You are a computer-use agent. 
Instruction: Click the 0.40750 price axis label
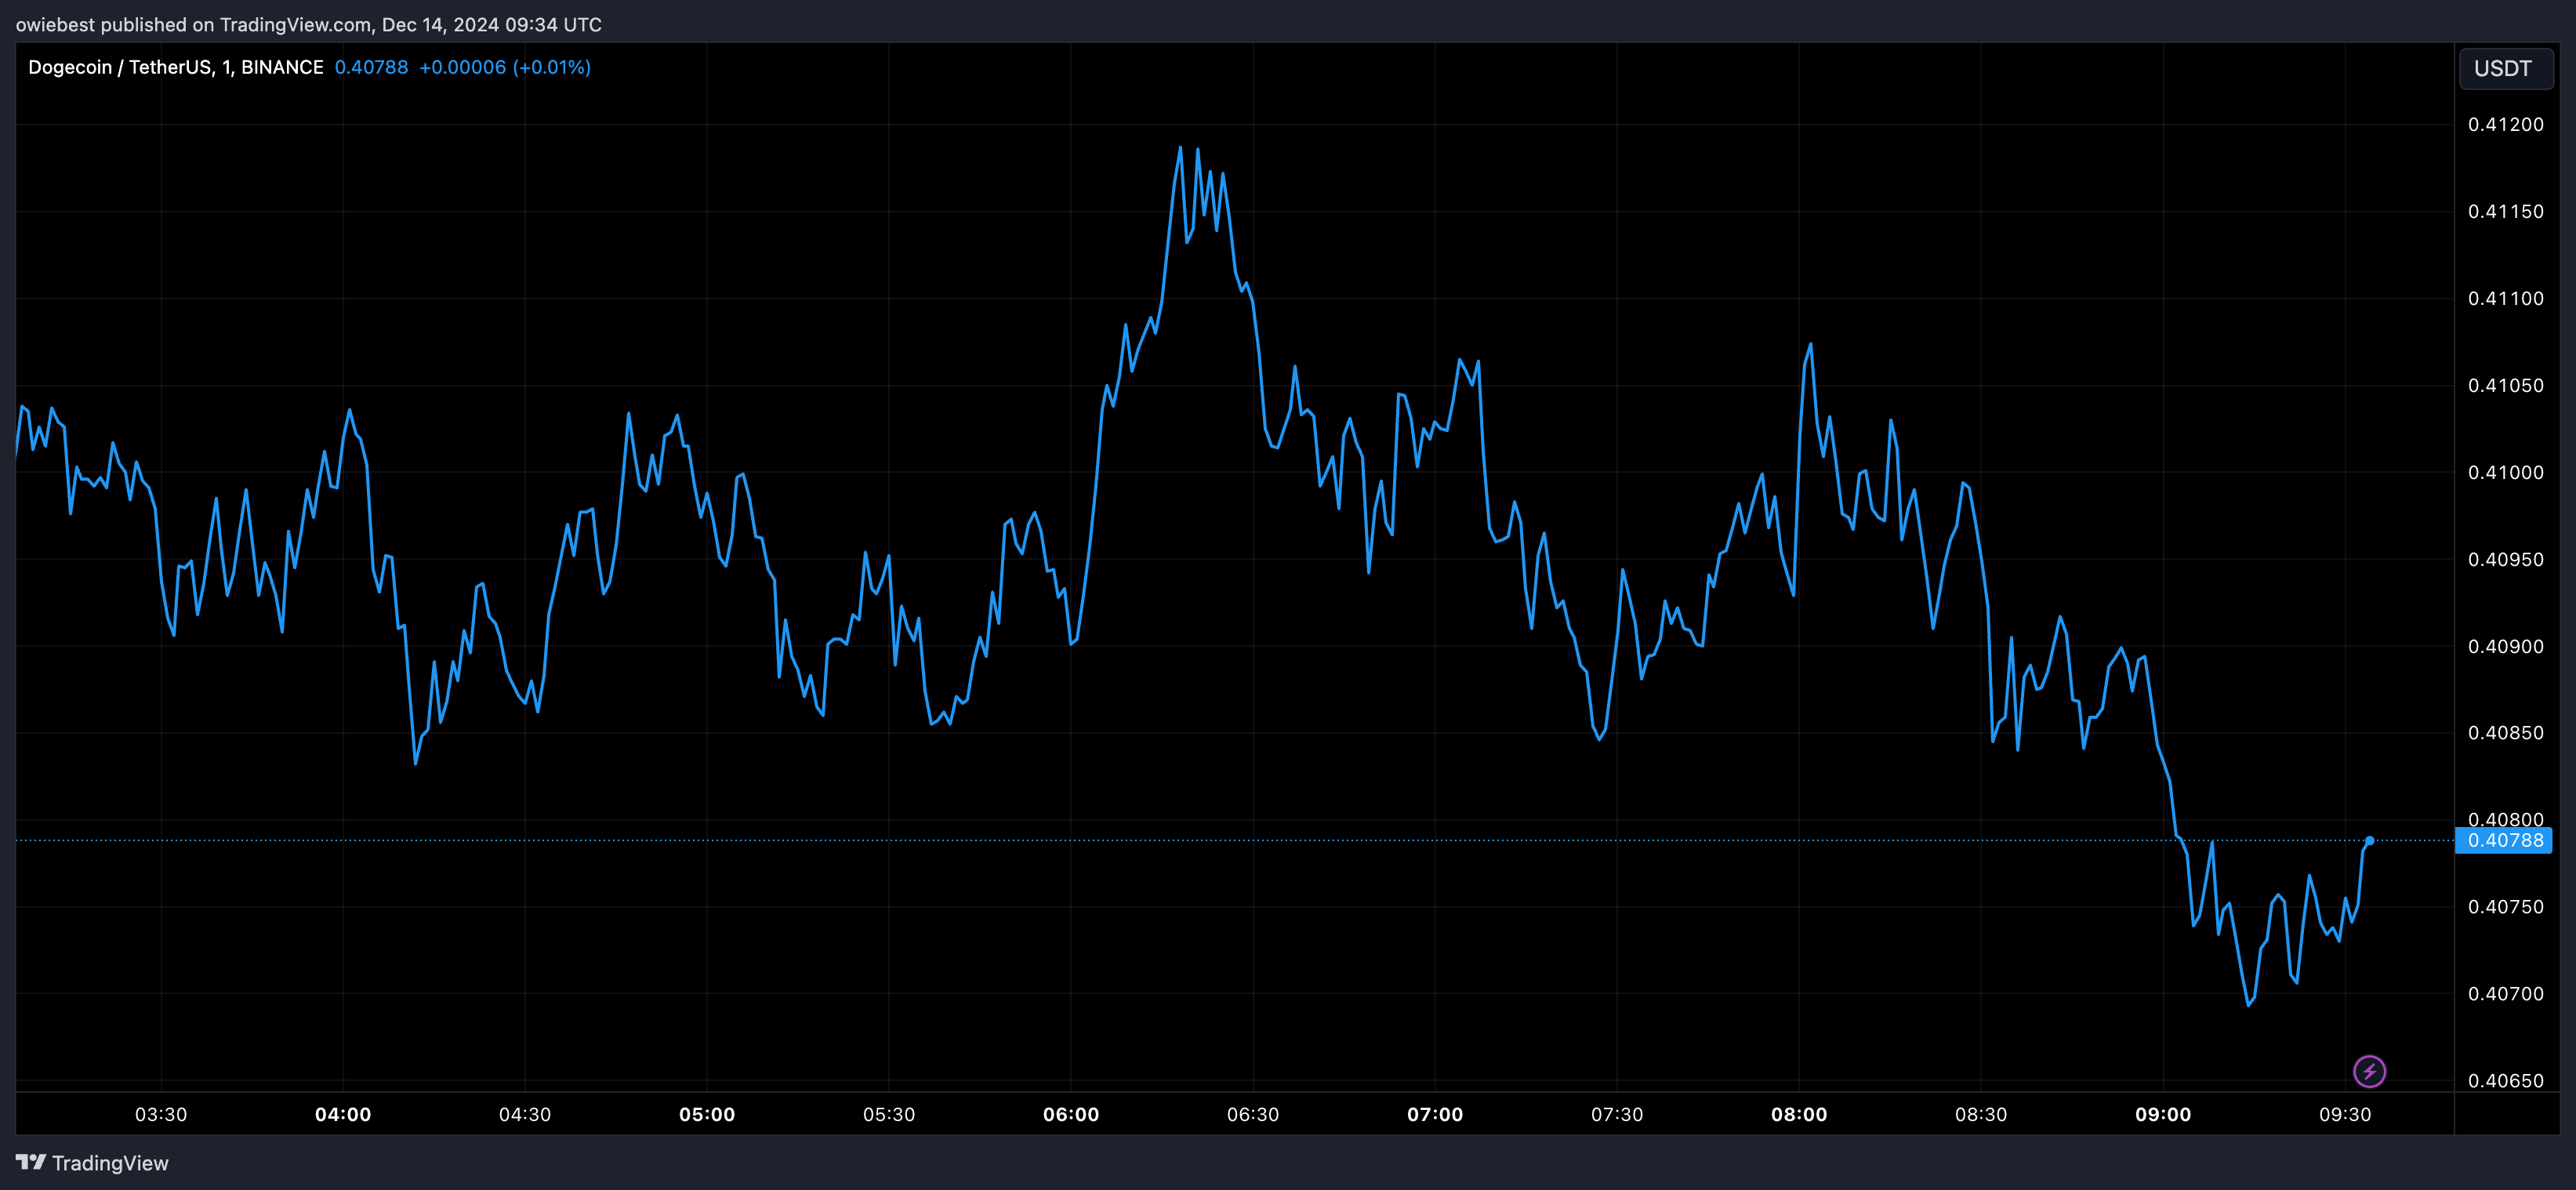[x=2505, y=907]
